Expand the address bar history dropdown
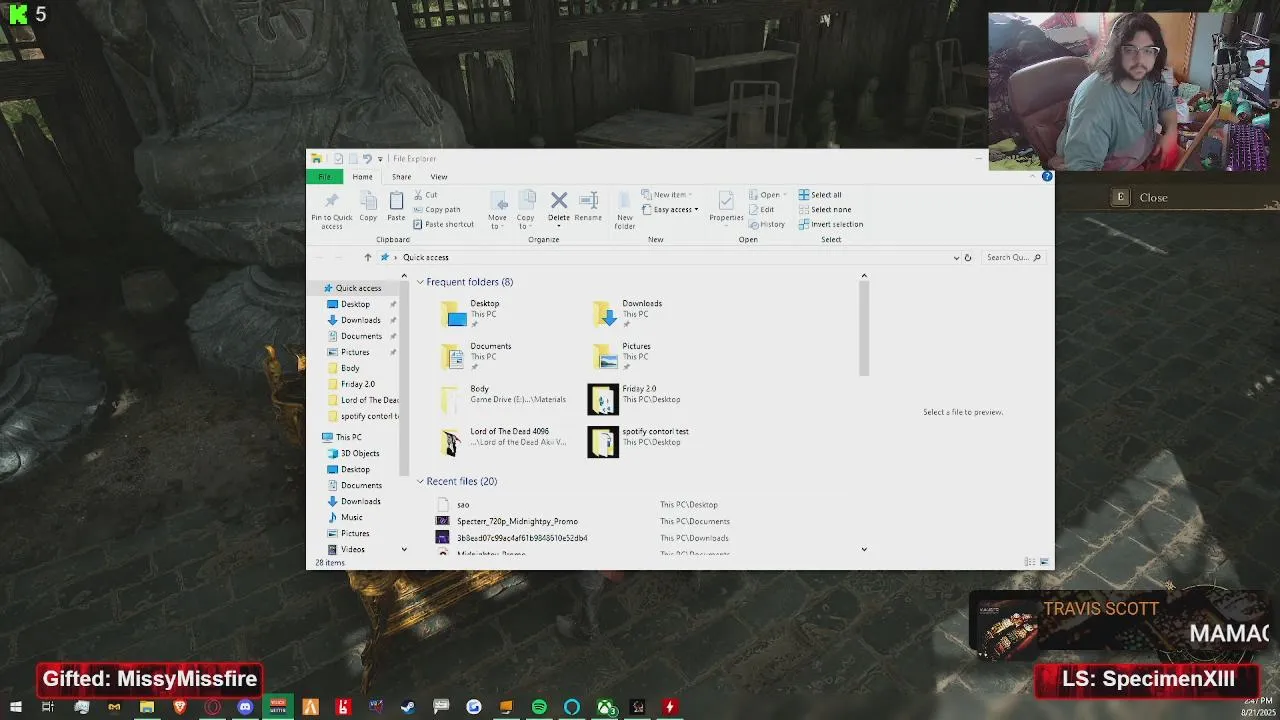 point(956,257)
